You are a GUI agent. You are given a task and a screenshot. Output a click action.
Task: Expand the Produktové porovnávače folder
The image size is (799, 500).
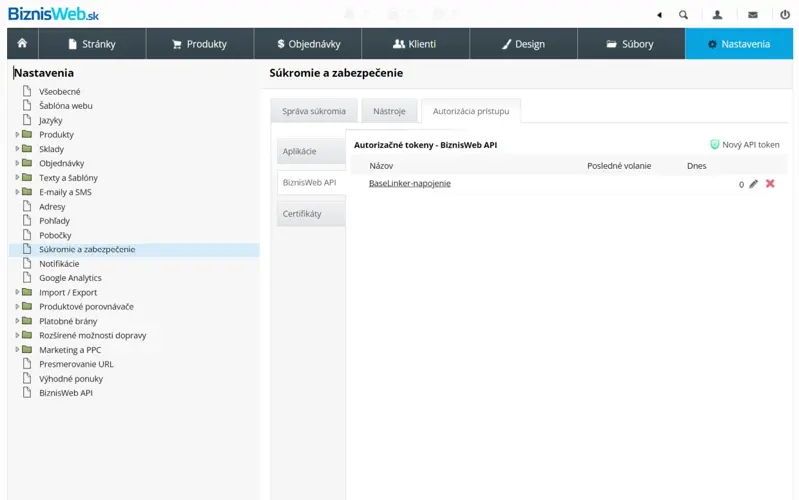tap(17, 306)
